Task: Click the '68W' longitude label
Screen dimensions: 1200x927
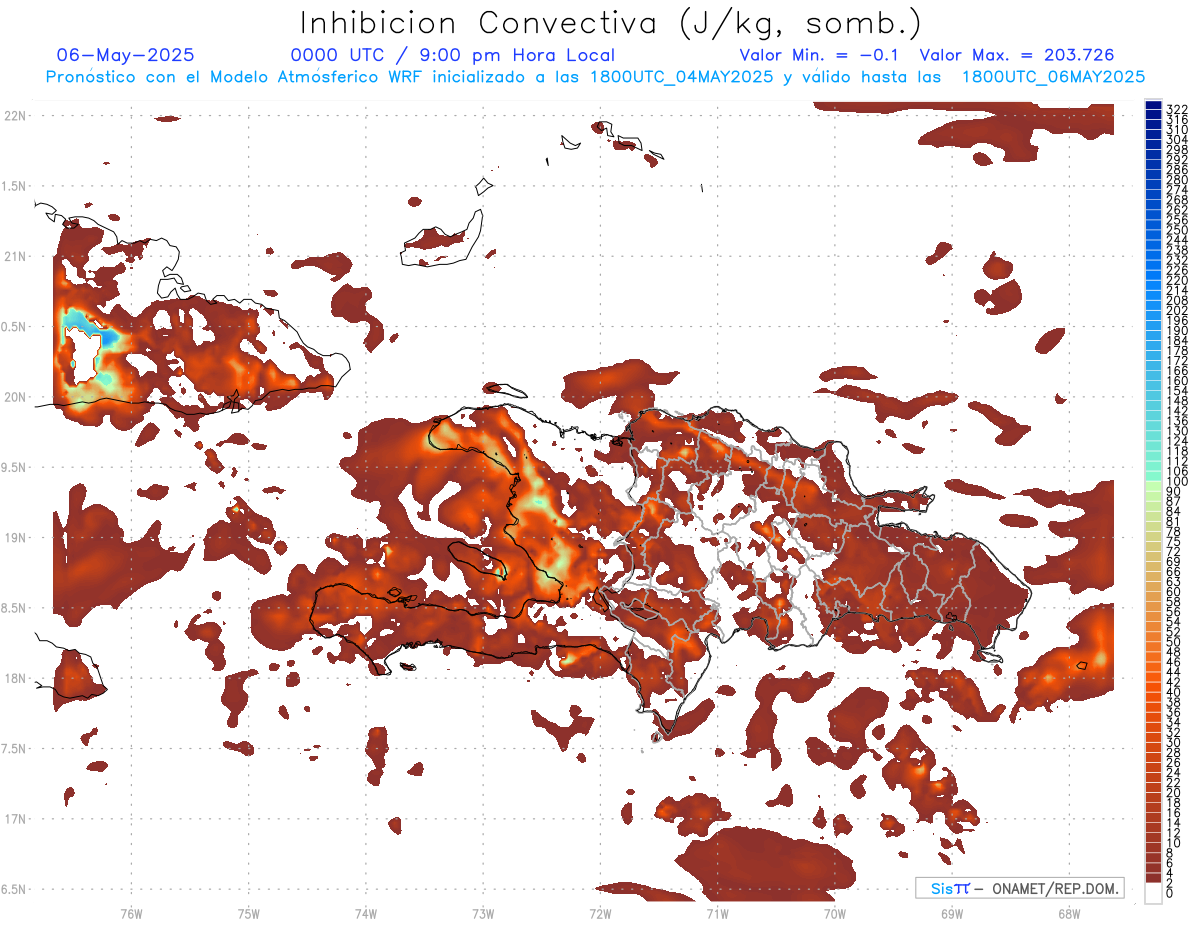Action: [x=1069, y=913]
